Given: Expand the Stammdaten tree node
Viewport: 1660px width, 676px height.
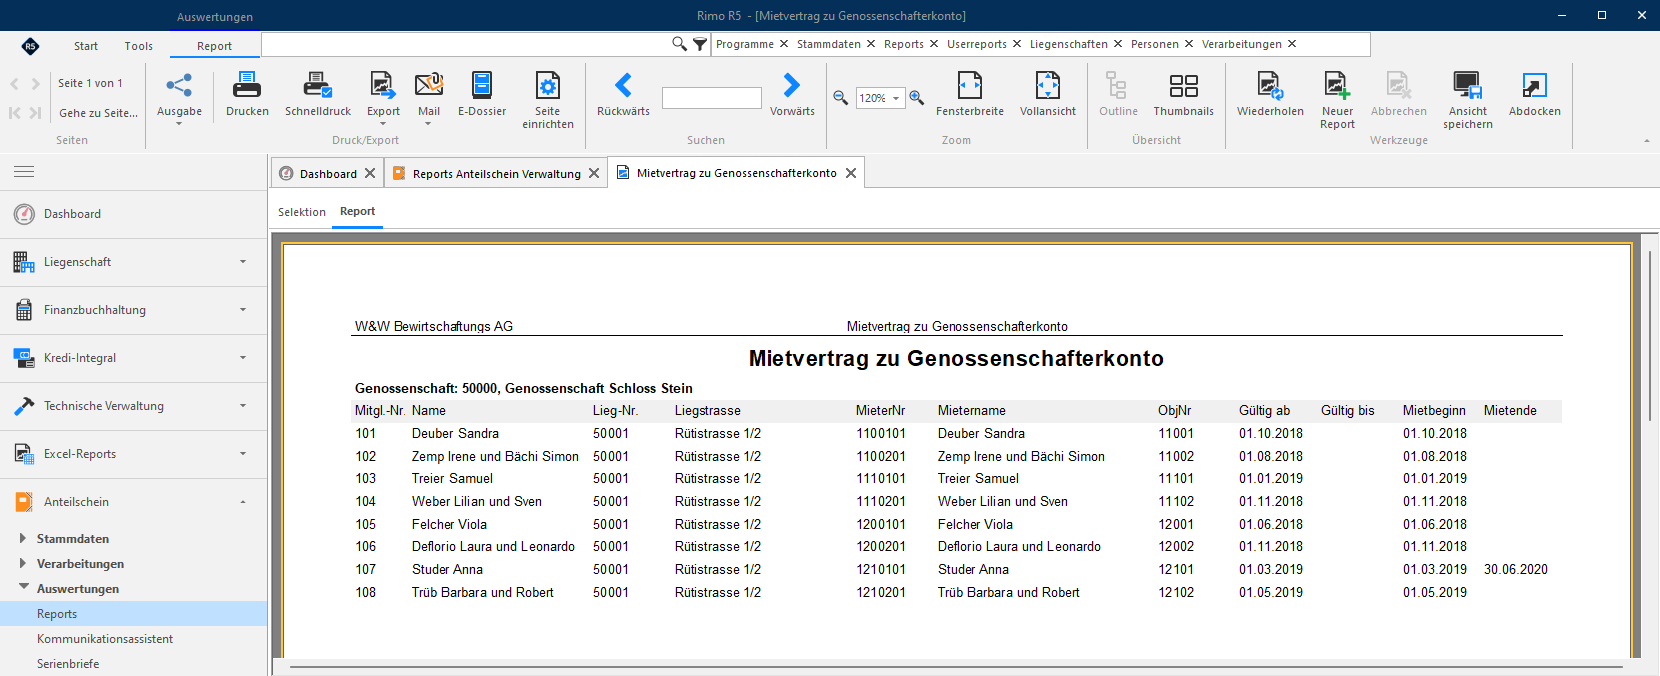Looking at the screenshot, I should click(x=23, y=538).
